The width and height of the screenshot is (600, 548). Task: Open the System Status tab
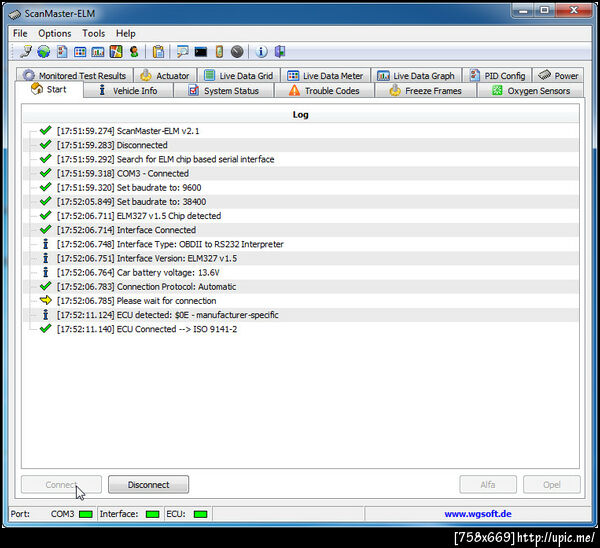(224, 91)
